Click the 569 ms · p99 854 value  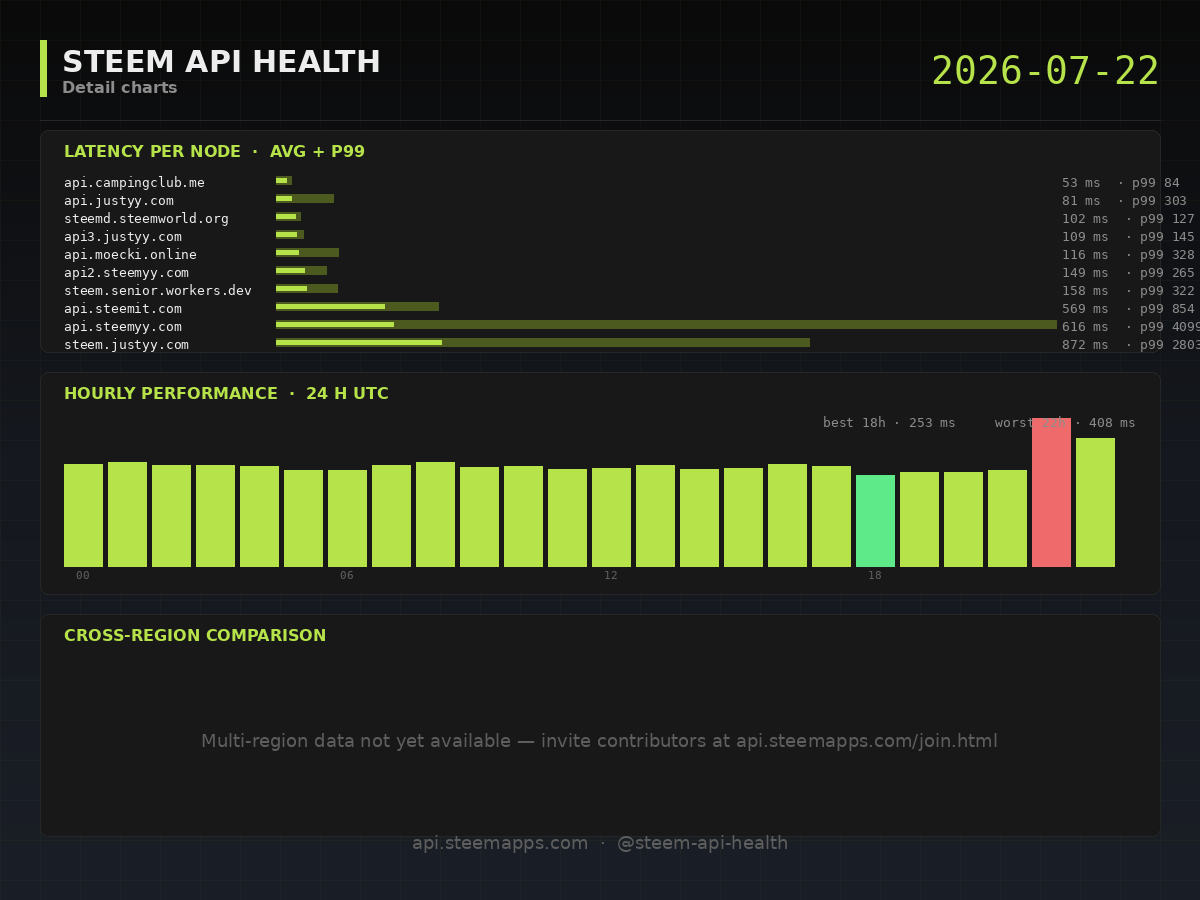(1129, 309)
